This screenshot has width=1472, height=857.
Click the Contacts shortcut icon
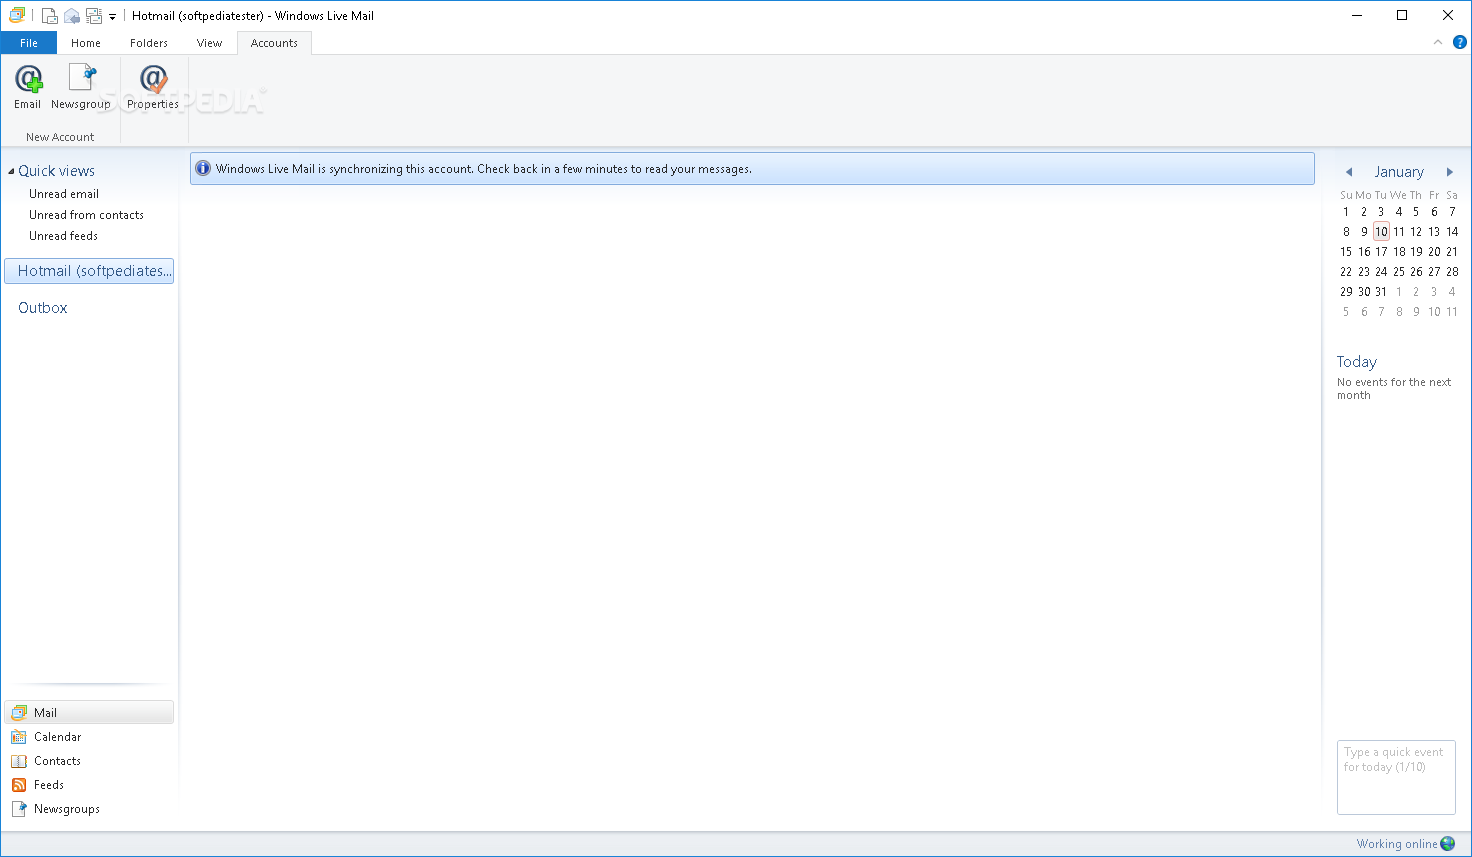pos(19,761)
